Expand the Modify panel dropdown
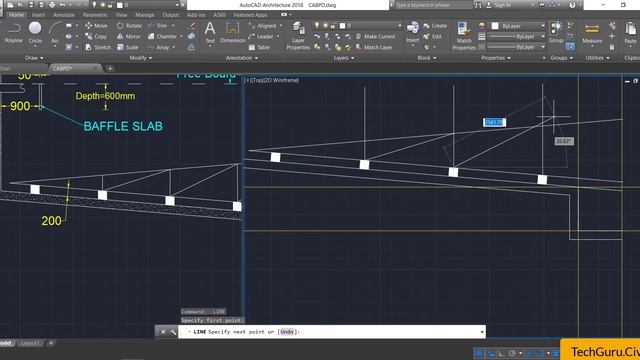The image size is (640, 360). [140, 58]
